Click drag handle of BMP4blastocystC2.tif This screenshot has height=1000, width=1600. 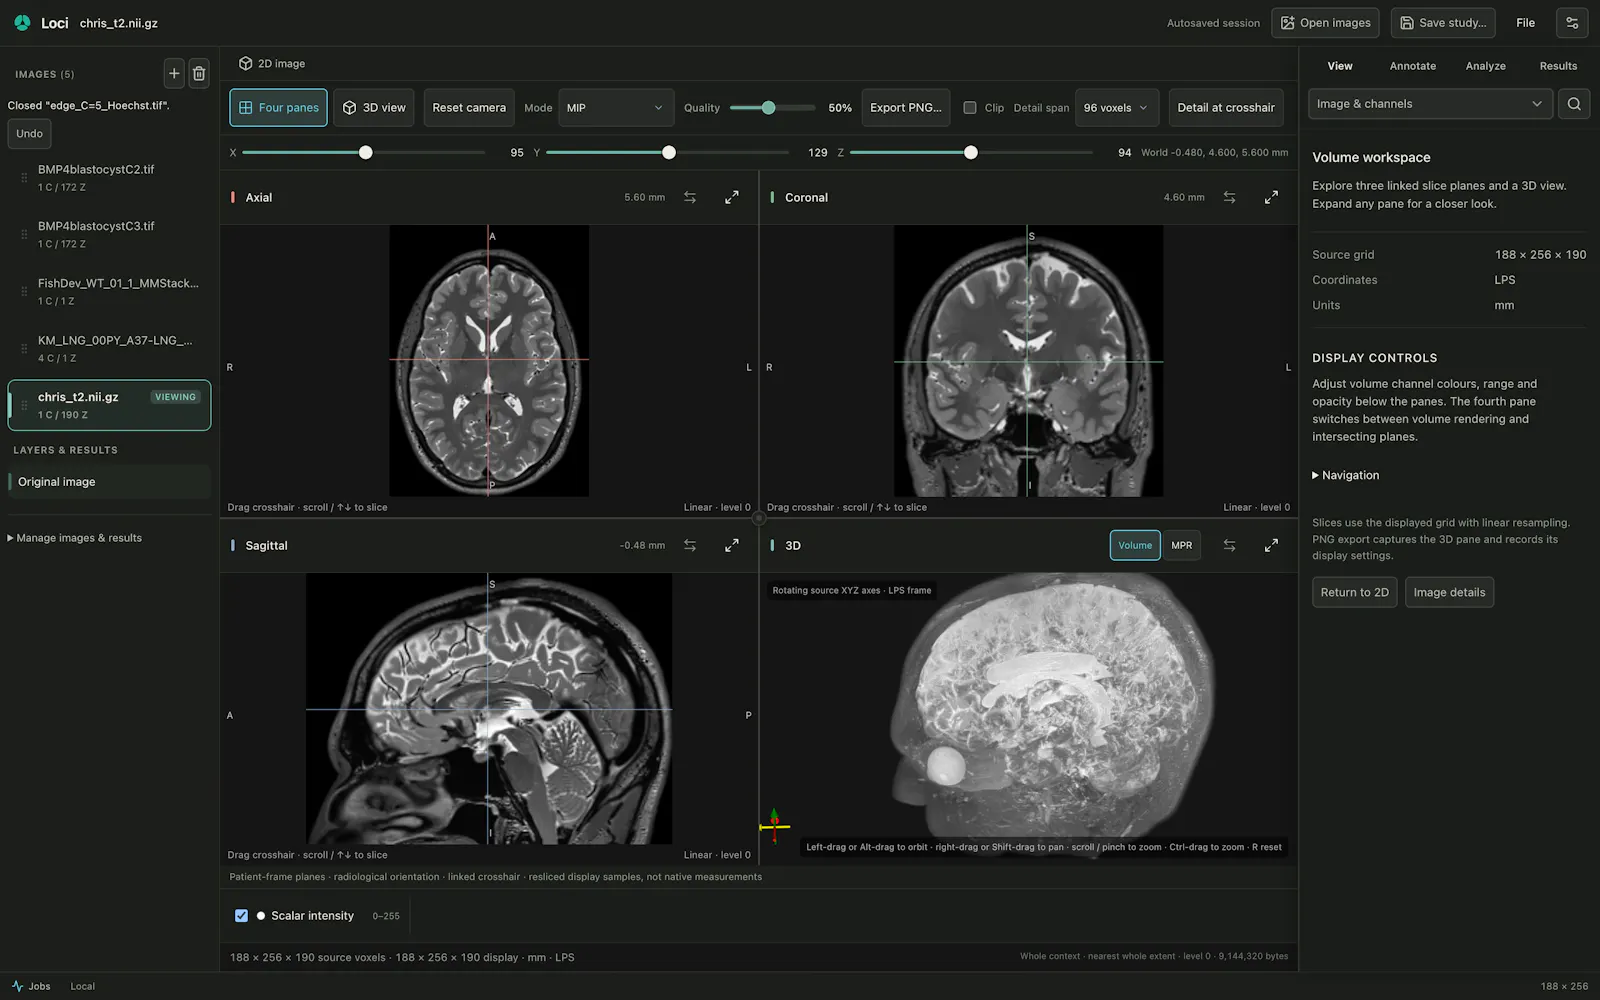click(x=24, y=178)
